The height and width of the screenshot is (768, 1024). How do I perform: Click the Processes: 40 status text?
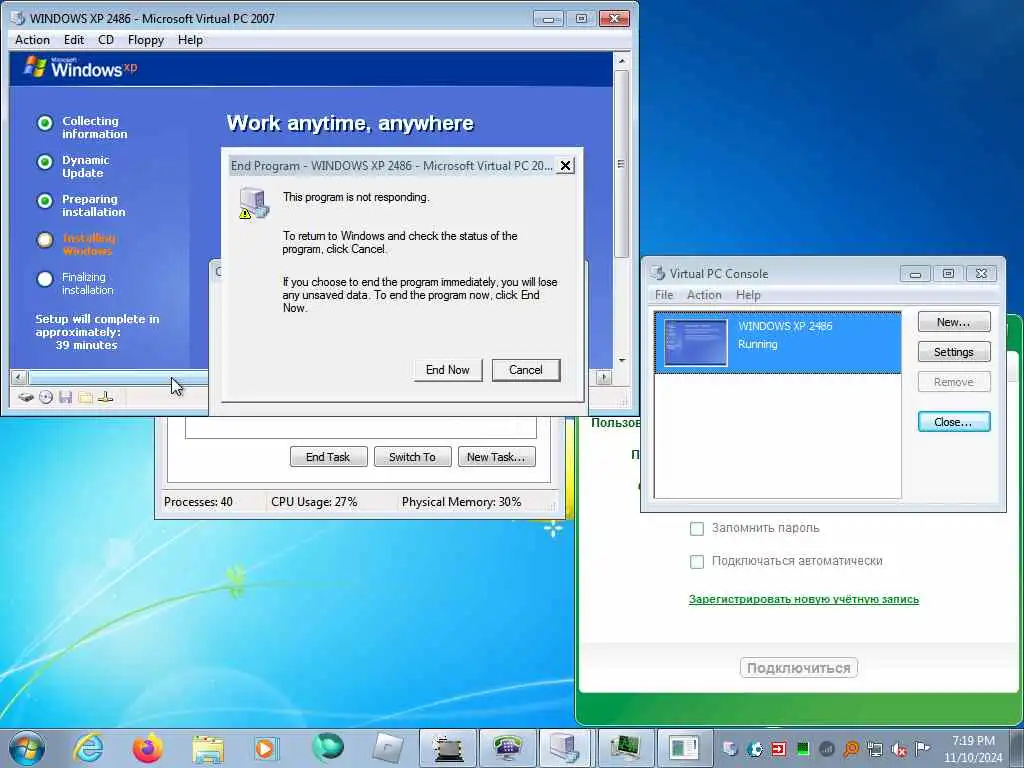[199, 502]
